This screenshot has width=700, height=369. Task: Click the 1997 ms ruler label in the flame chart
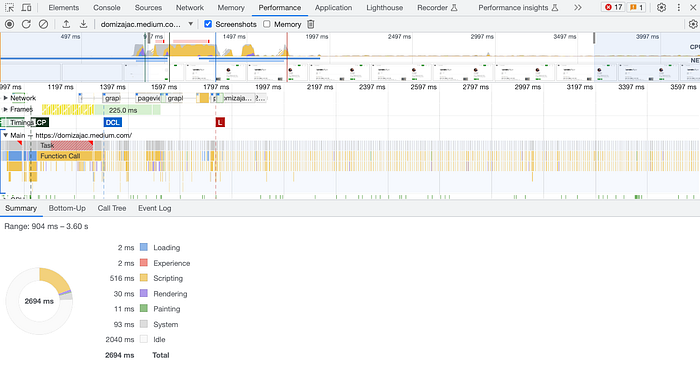tap(268, 87)
